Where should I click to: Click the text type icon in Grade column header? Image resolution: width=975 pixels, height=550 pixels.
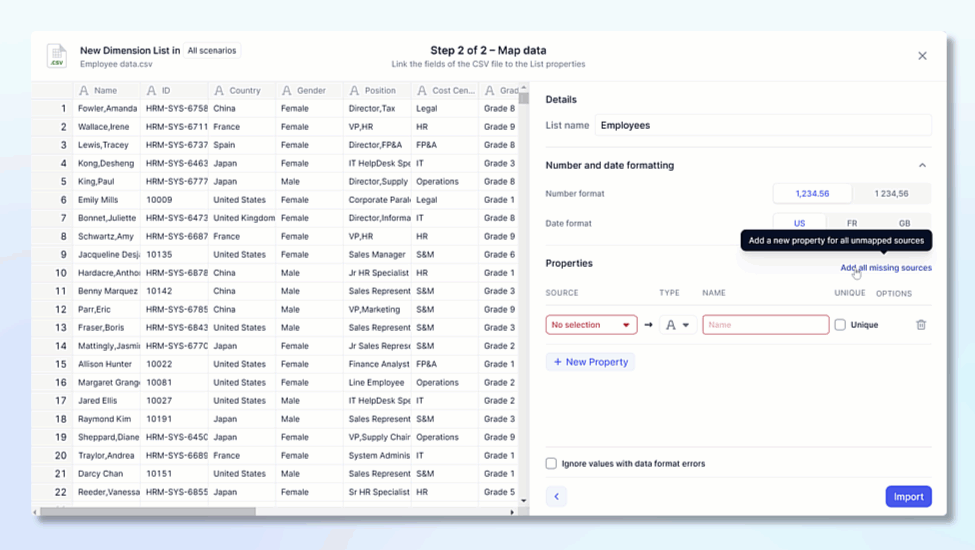(490, 91)
